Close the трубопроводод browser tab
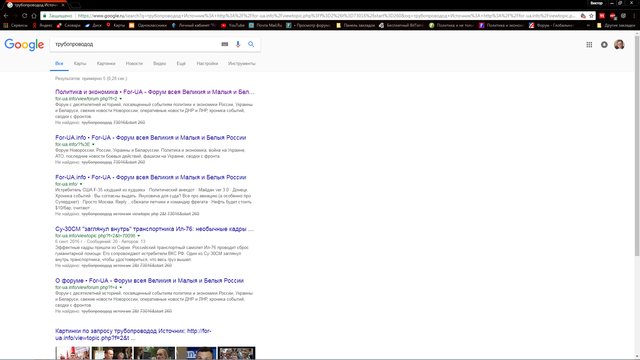This screenshot has width=640, height=360. click(x=63, y=5)
